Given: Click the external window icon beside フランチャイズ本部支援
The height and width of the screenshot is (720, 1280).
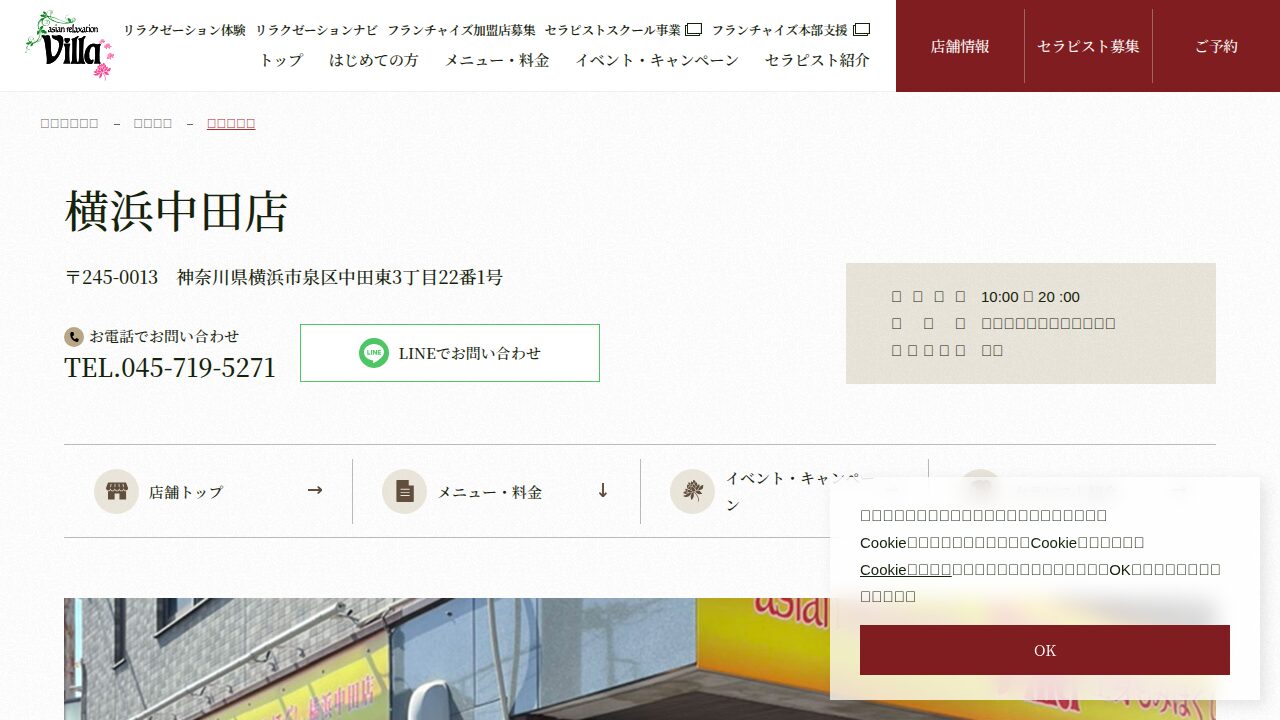Looking at the screenshot, I should [x=861, y=30].
